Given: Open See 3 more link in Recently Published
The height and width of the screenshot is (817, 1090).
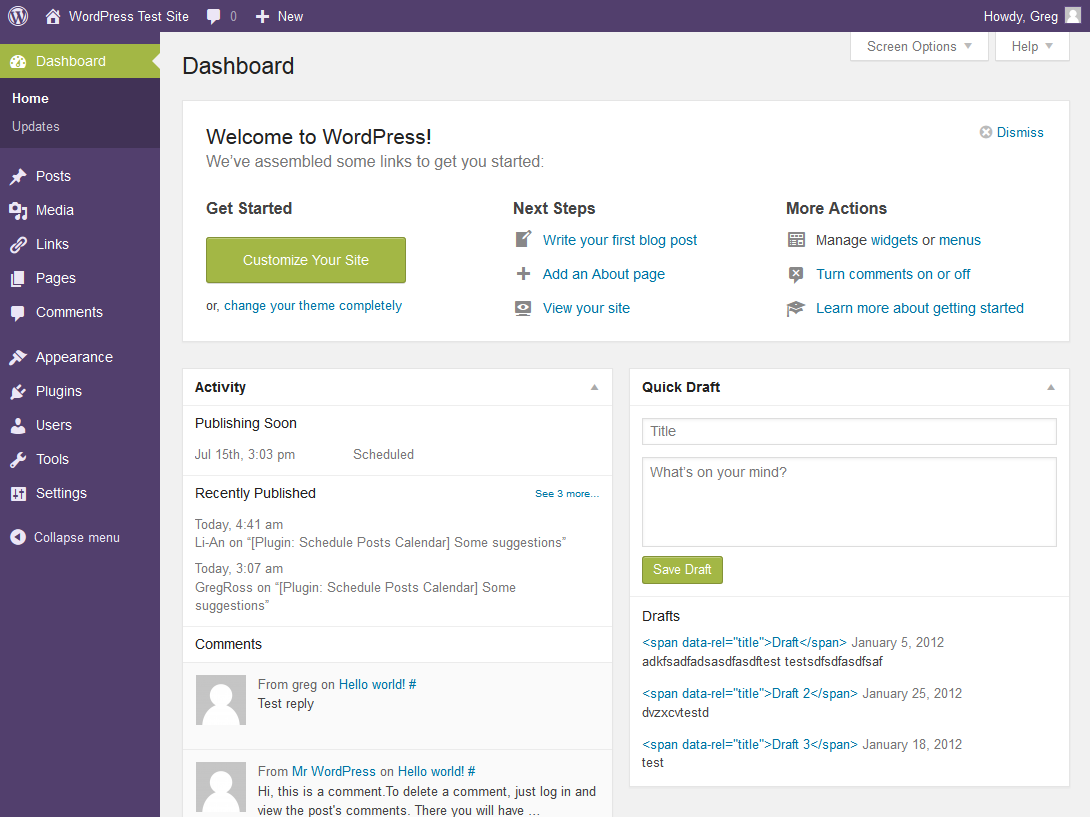Looking at the screenshot, I should click(567, 494).
